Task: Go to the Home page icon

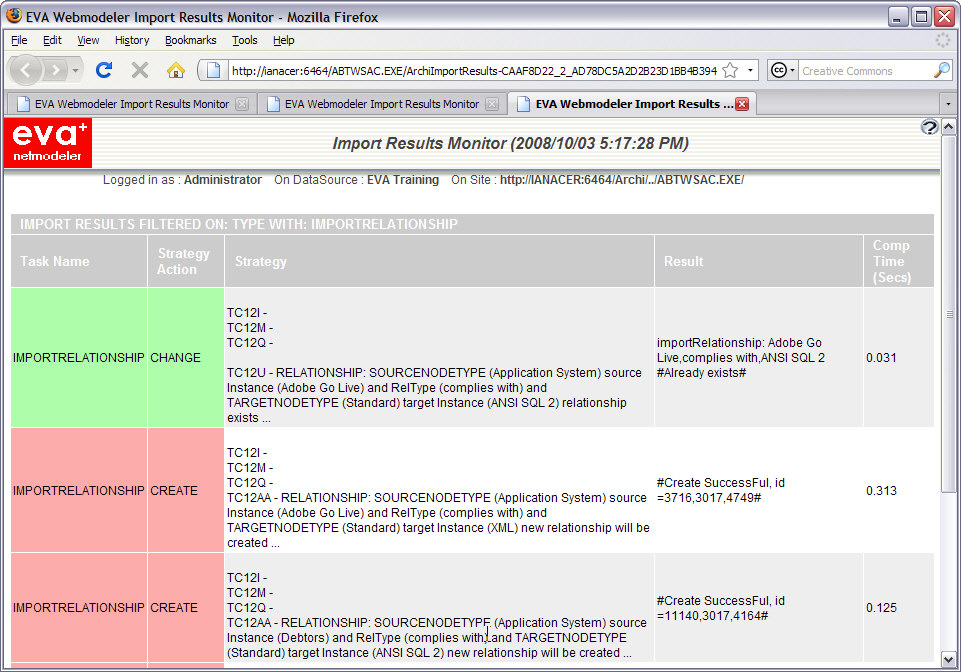Action: click(x=176, y=70)
